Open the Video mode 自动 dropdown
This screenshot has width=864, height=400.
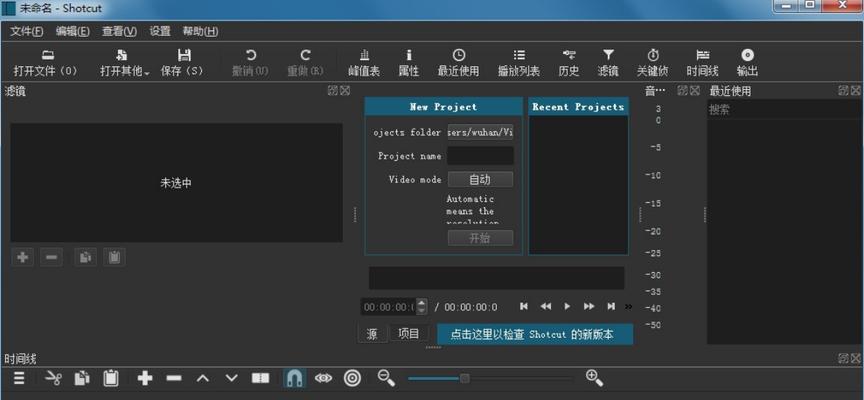coord(480,180)
